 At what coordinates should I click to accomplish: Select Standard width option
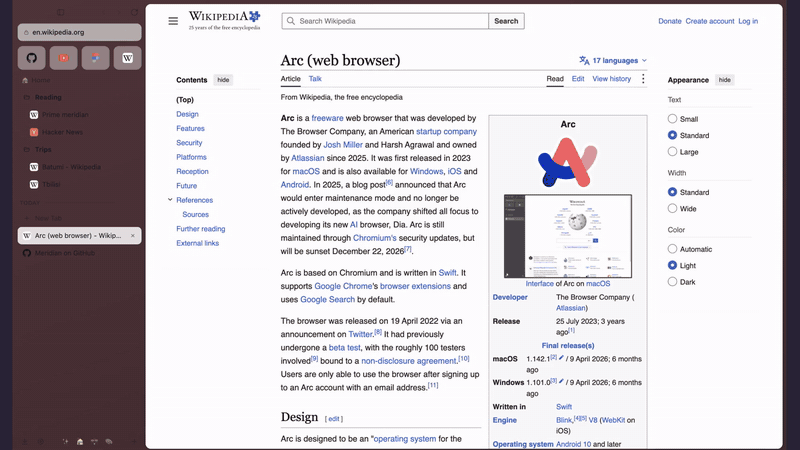pyautogui.click(x=672, y=192)
